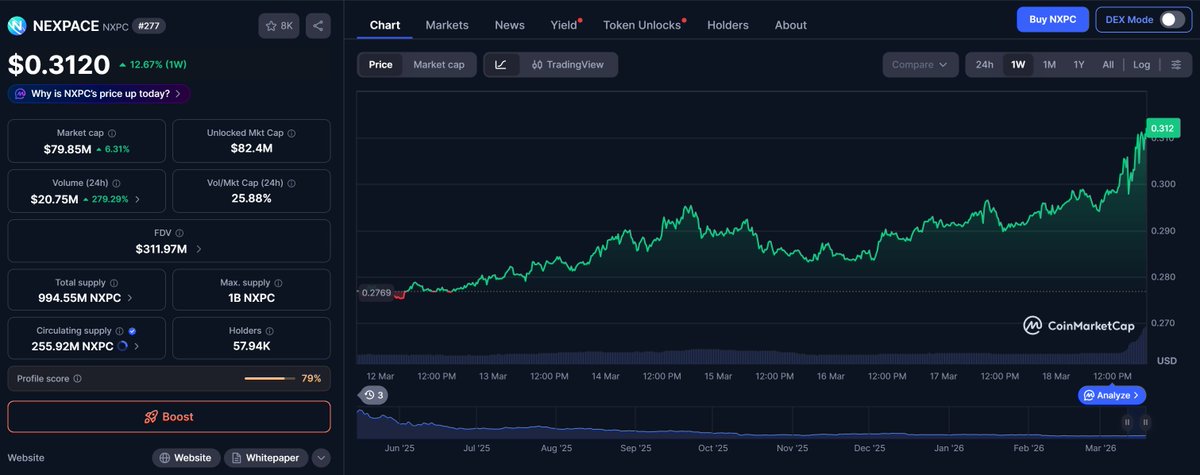Click left pause handle on range navigator
The image size is (1200, 475).
tap(1127, 422)
